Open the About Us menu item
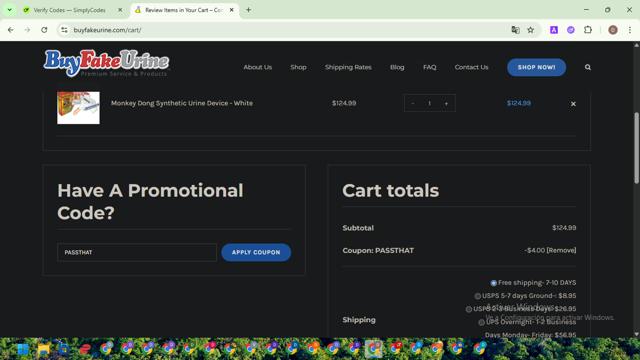640x360 pixels. coord(258,67)
